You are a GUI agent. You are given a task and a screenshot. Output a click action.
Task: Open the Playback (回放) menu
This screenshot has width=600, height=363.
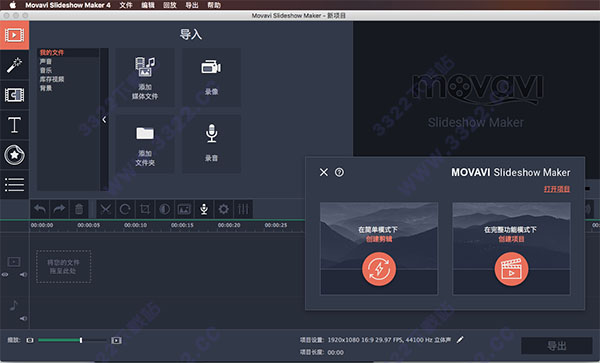(x=170, y=5)
